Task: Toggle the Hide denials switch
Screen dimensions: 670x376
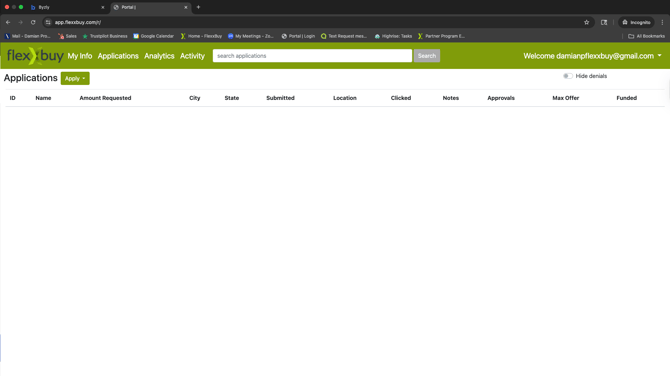Action: pos(567,76)
